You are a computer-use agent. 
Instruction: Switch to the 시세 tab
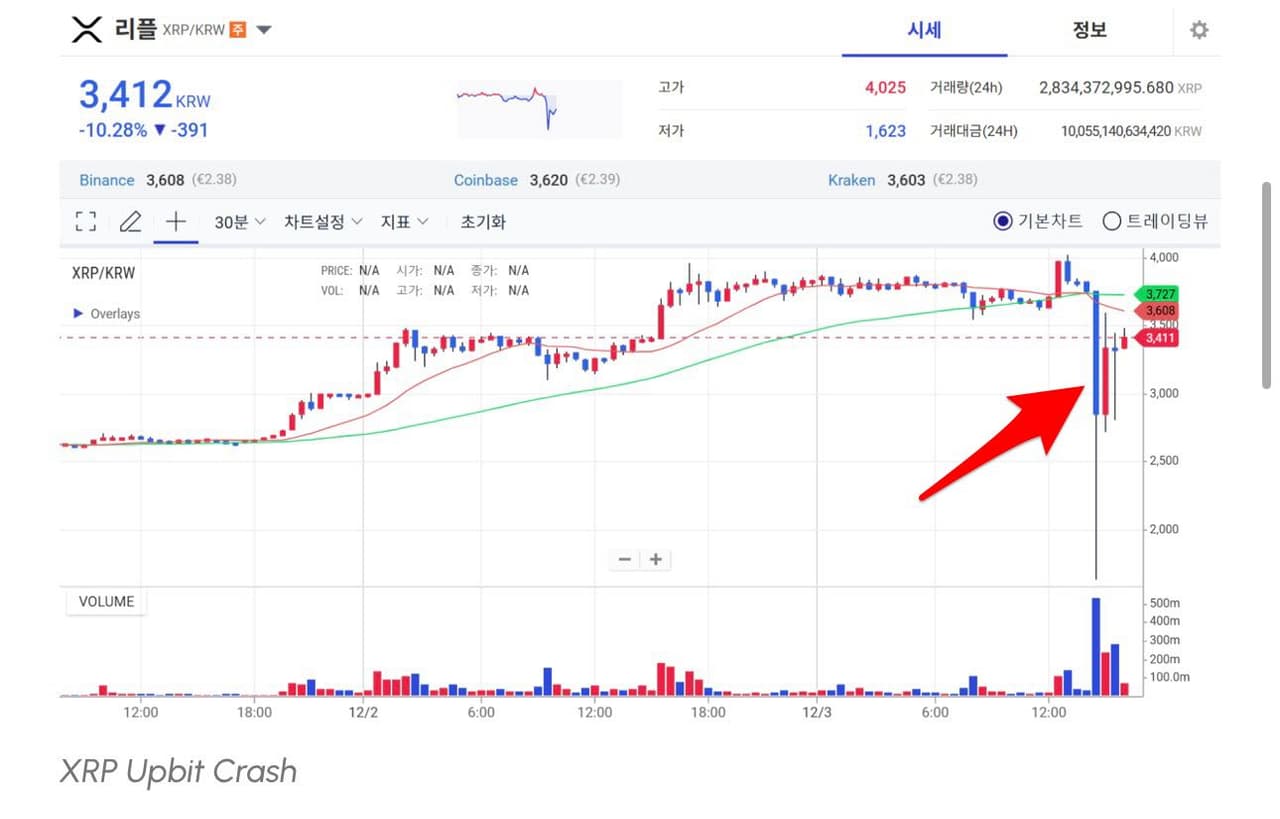pos(924,30)
